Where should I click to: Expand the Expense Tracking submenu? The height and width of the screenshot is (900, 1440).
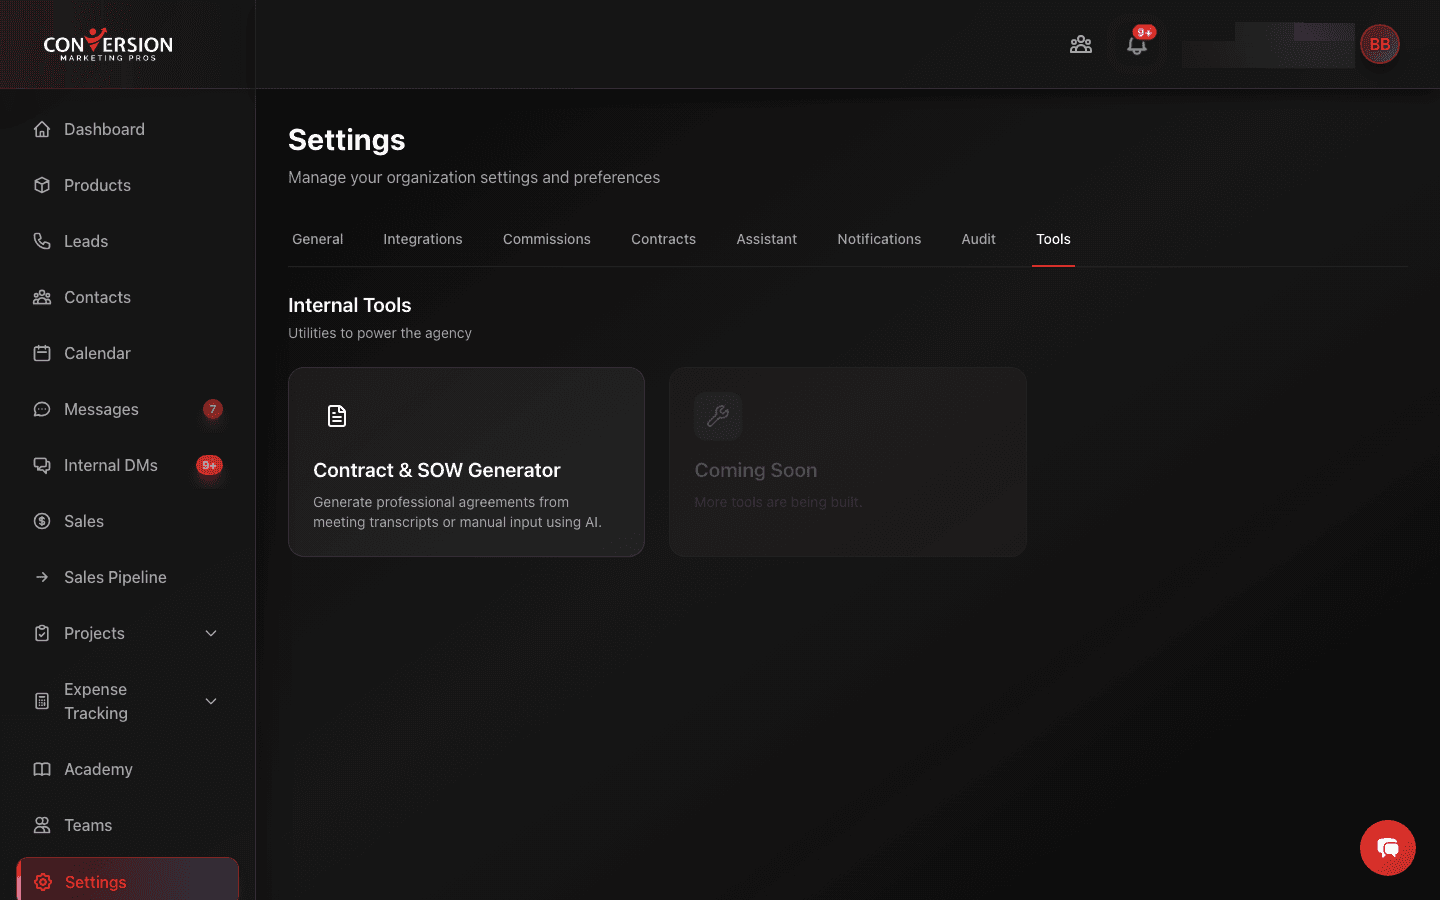tap(210, 701)
